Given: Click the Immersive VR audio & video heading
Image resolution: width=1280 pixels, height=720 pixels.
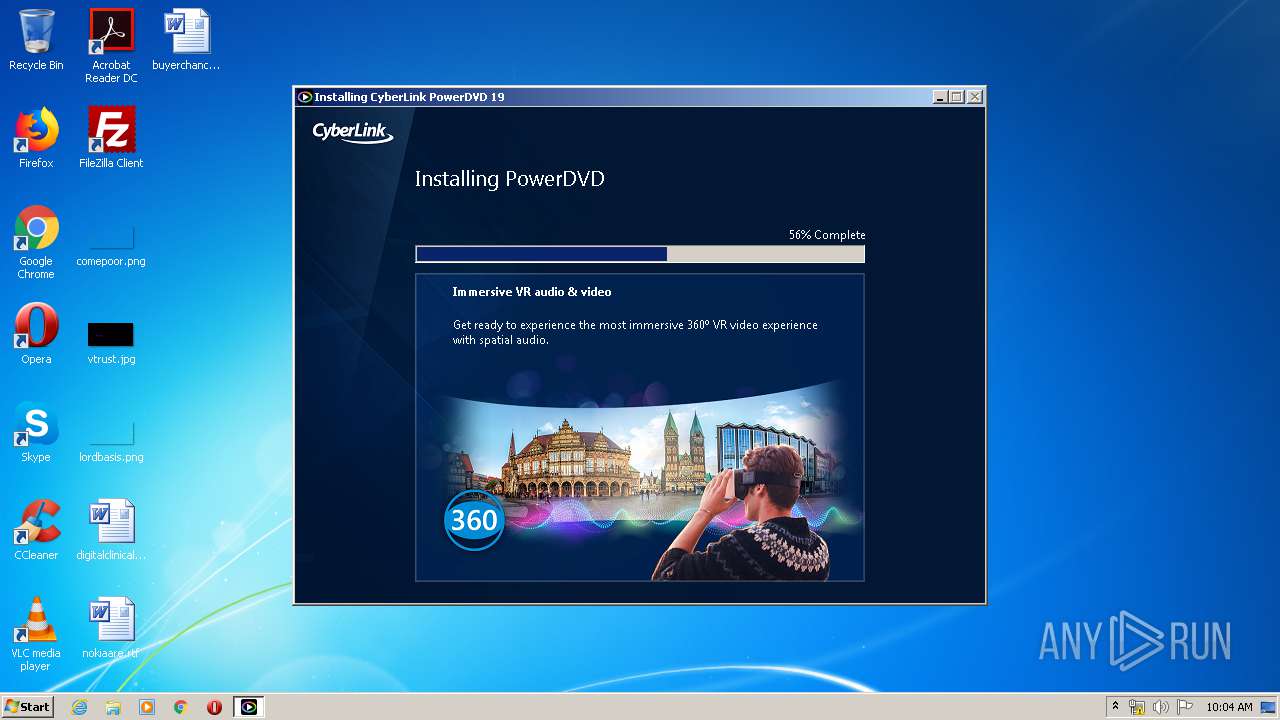Looking at the screenshot, I should coord(532,292).
